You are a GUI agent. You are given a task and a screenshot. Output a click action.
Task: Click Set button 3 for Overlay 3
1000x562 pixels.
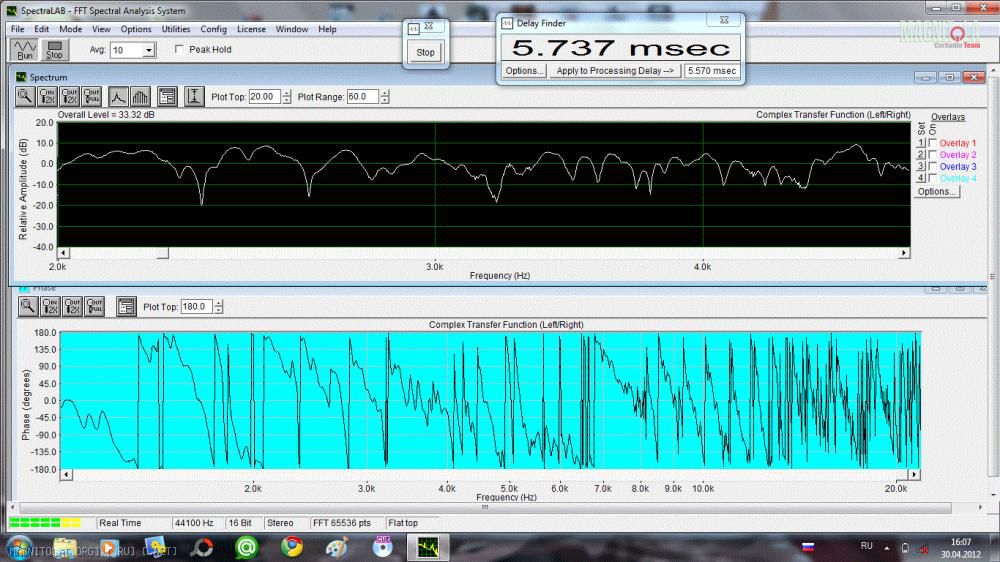(x=921, y=166)
